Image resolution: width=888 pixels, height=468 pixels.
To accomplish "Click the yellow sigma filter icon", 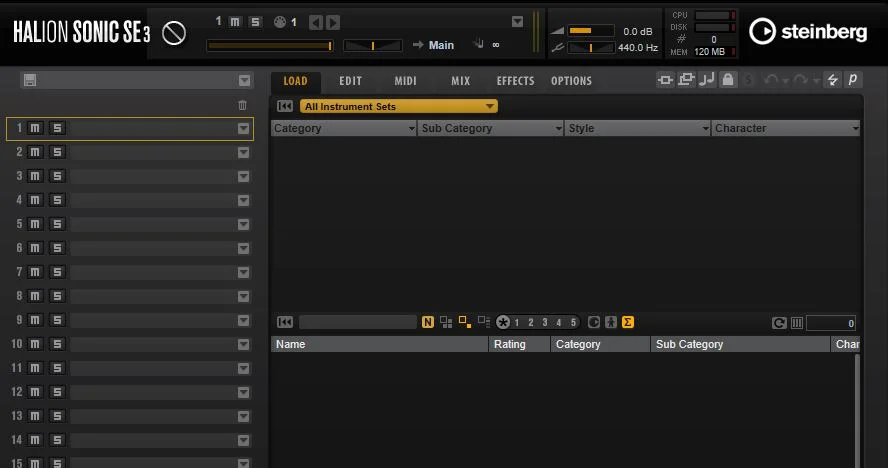I will pyautogui.click(x=627, y=322).
